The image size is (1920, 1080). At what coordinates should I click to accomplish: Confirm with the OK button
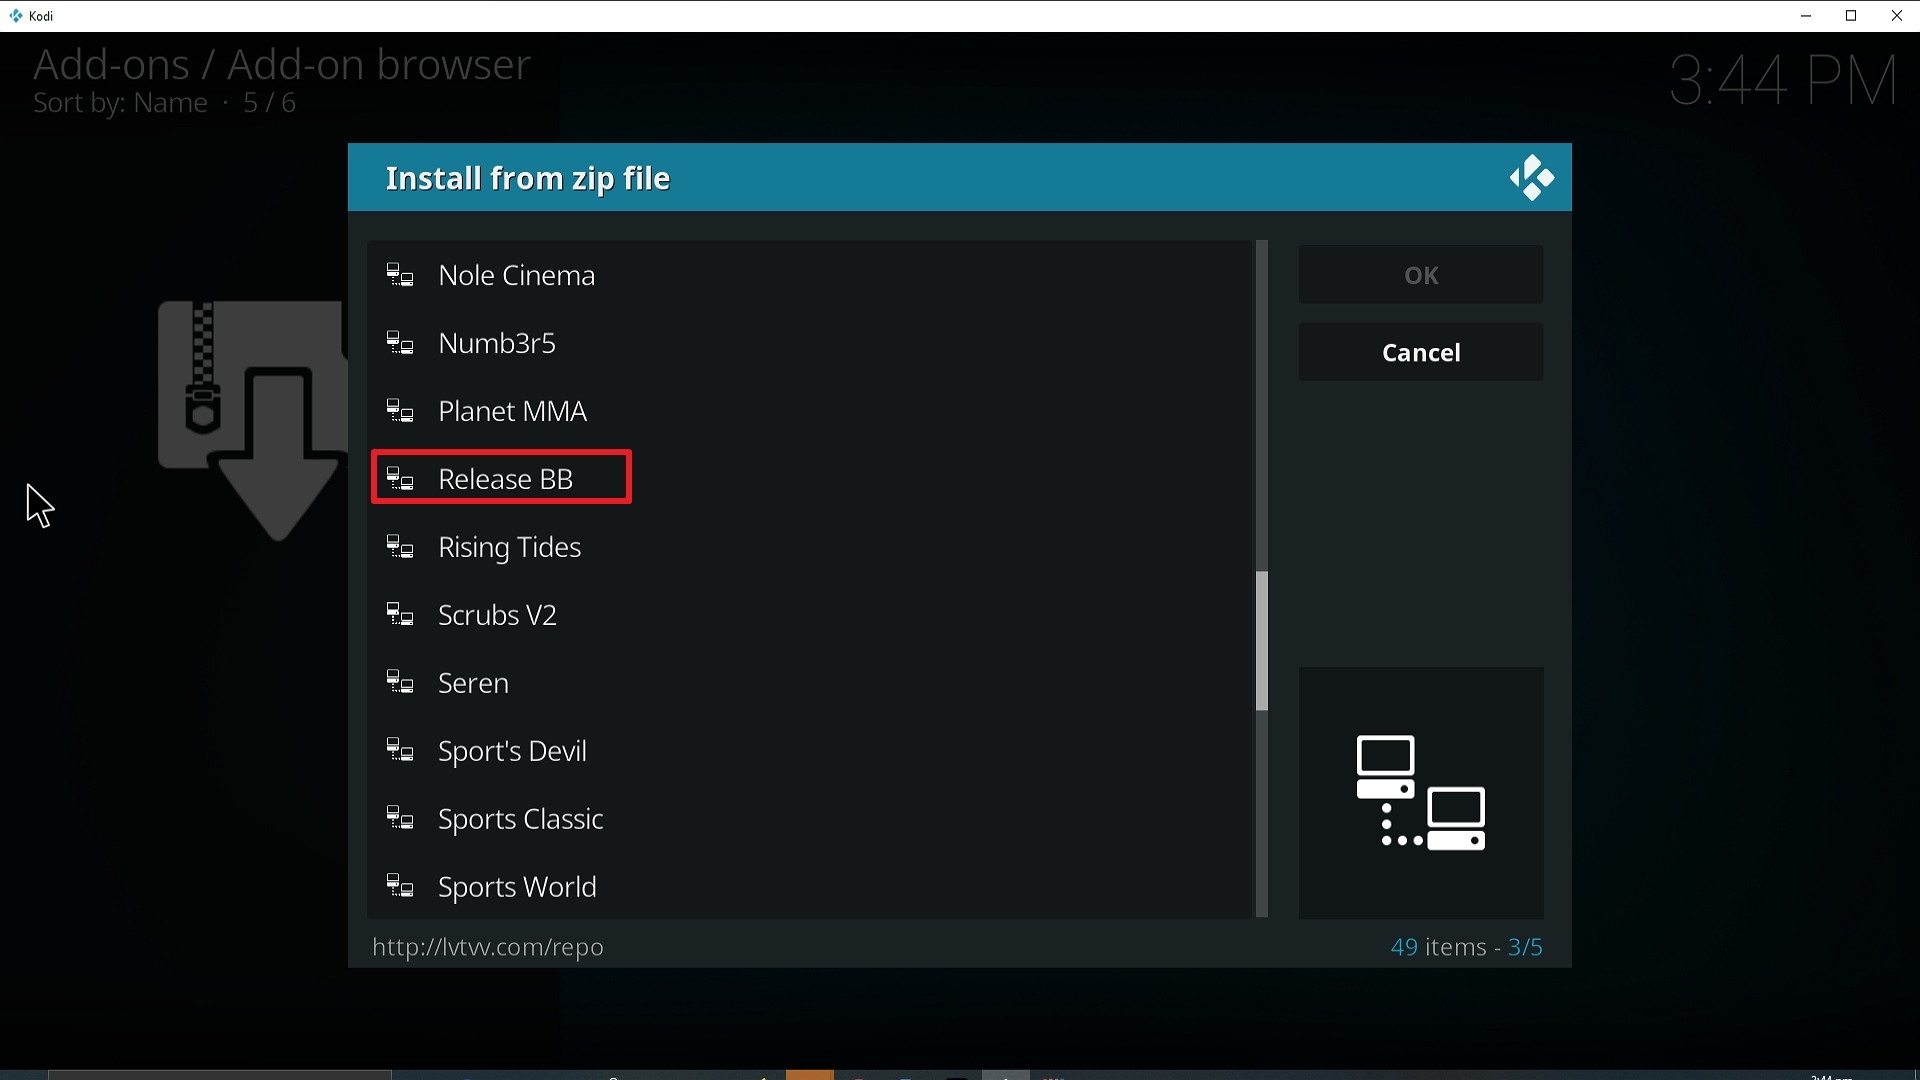pos(1421,275)
